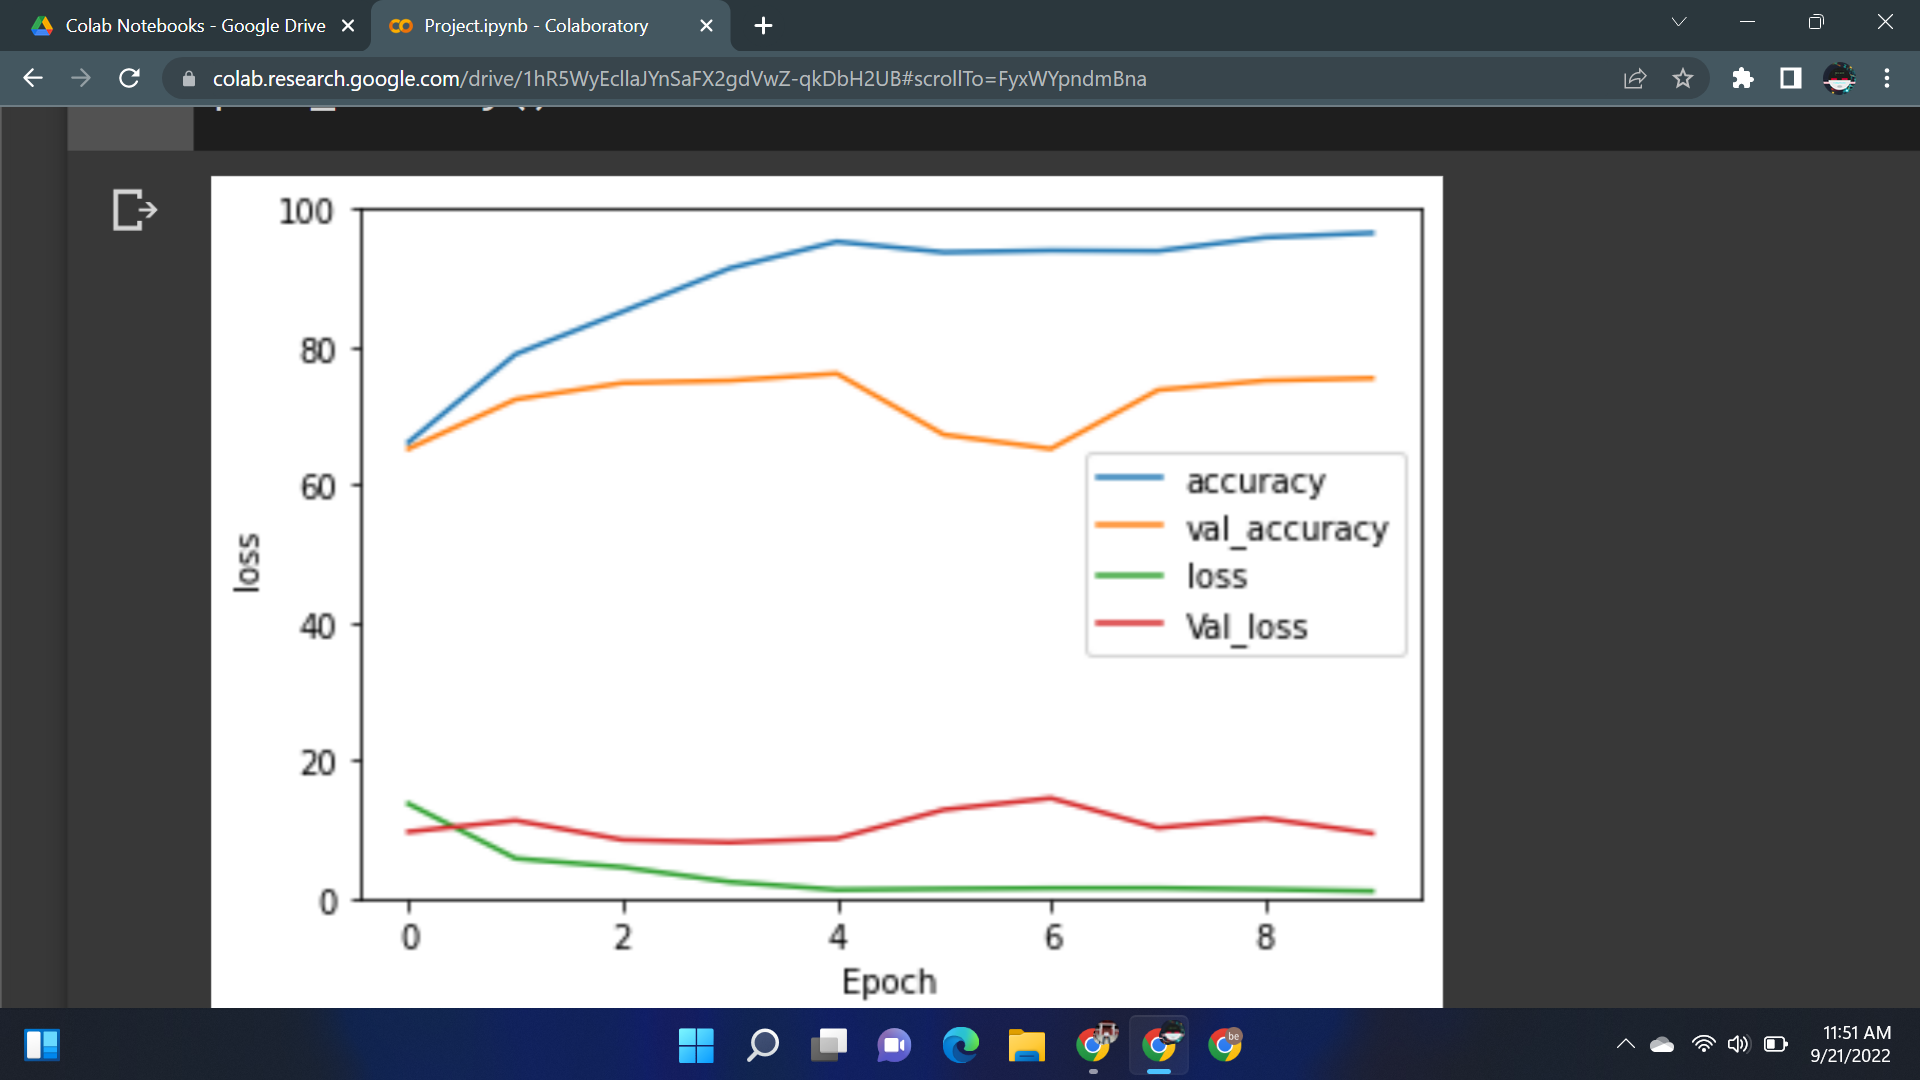Open the third Chrome taskbar icon
The image size is (1920, 1080).
[1225, 1045]
